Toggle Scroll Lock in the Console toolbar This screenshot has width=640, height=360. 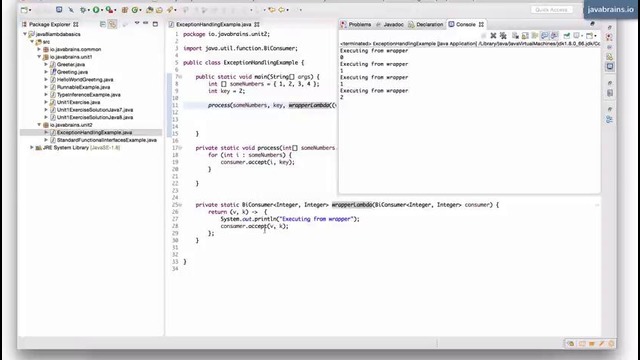525,36
